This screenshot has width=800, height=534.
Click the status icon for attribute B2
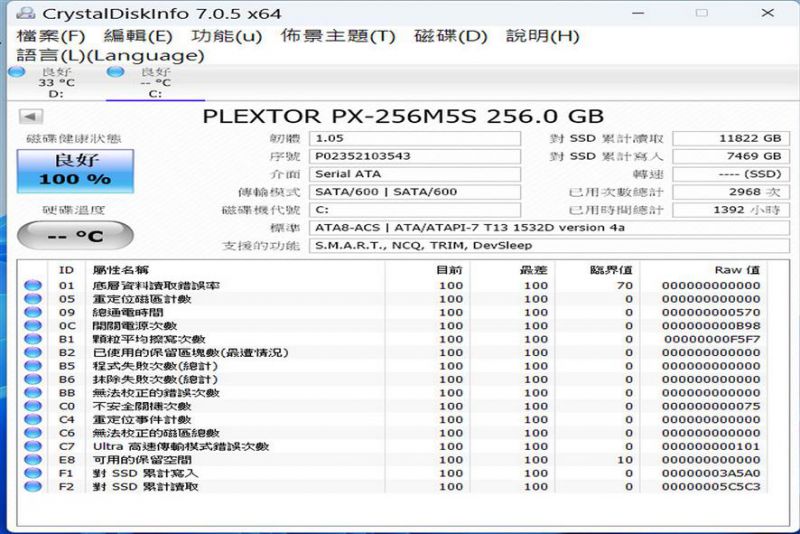point(33,353)
